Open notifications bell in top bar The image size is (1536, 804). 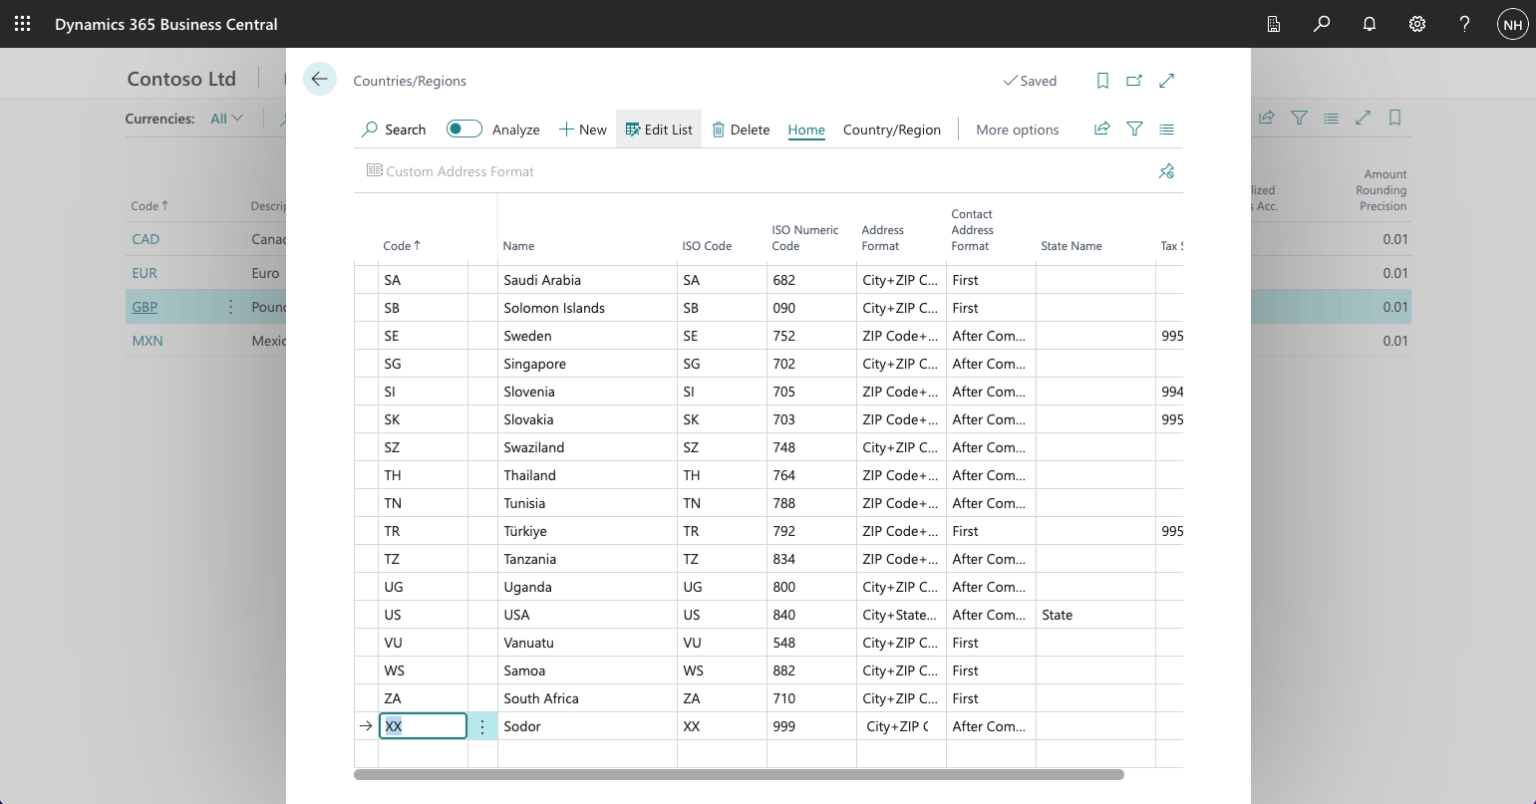coord(1369,24)
